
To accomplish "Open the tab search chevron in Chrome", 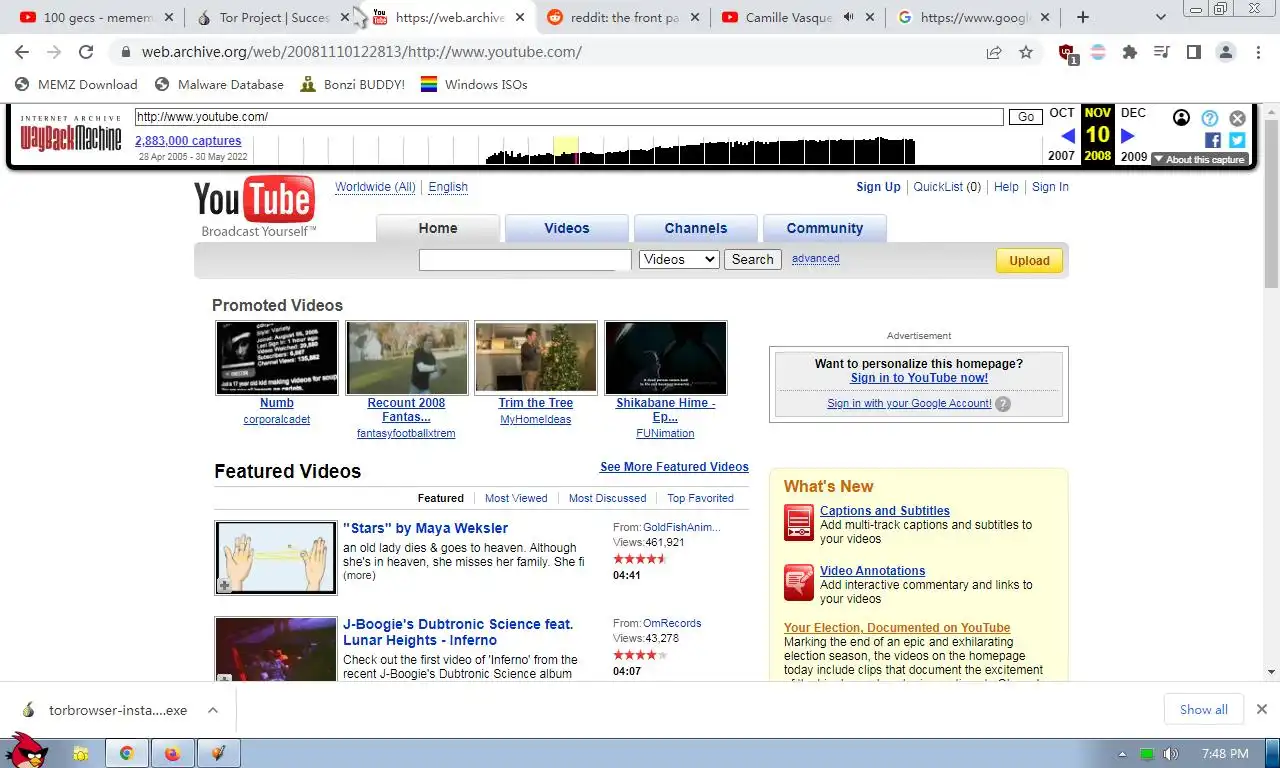I will pyautogui.click(x=1161, y=17).
